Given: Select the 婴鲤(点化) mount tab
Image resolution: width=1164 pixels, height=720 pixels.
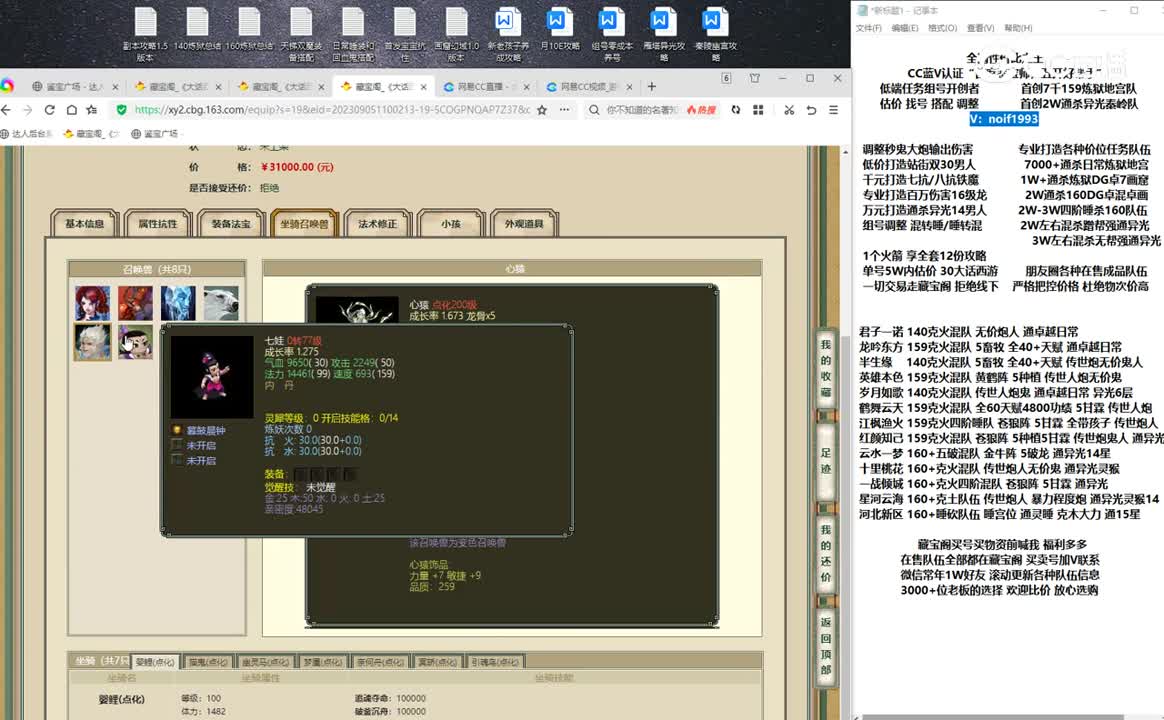Looking at the screenshot, I should [155, 661].
